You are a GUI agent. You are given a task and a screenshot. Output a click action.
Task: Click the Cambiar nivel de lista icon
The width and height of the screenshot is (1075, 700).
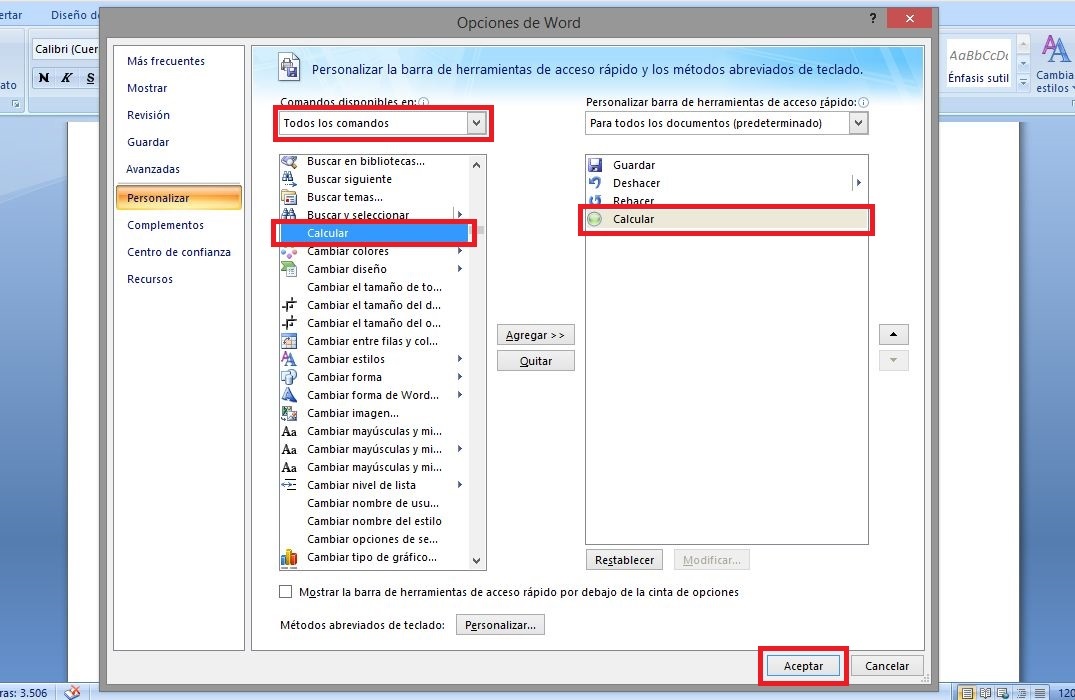click(x=289, y=485)
